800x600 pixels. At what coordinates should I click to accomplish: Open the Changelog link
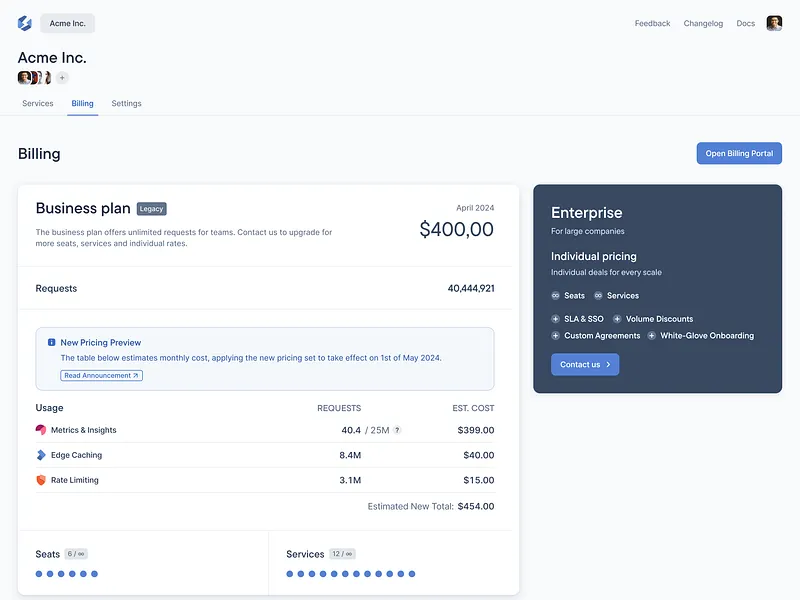[703, 23]
